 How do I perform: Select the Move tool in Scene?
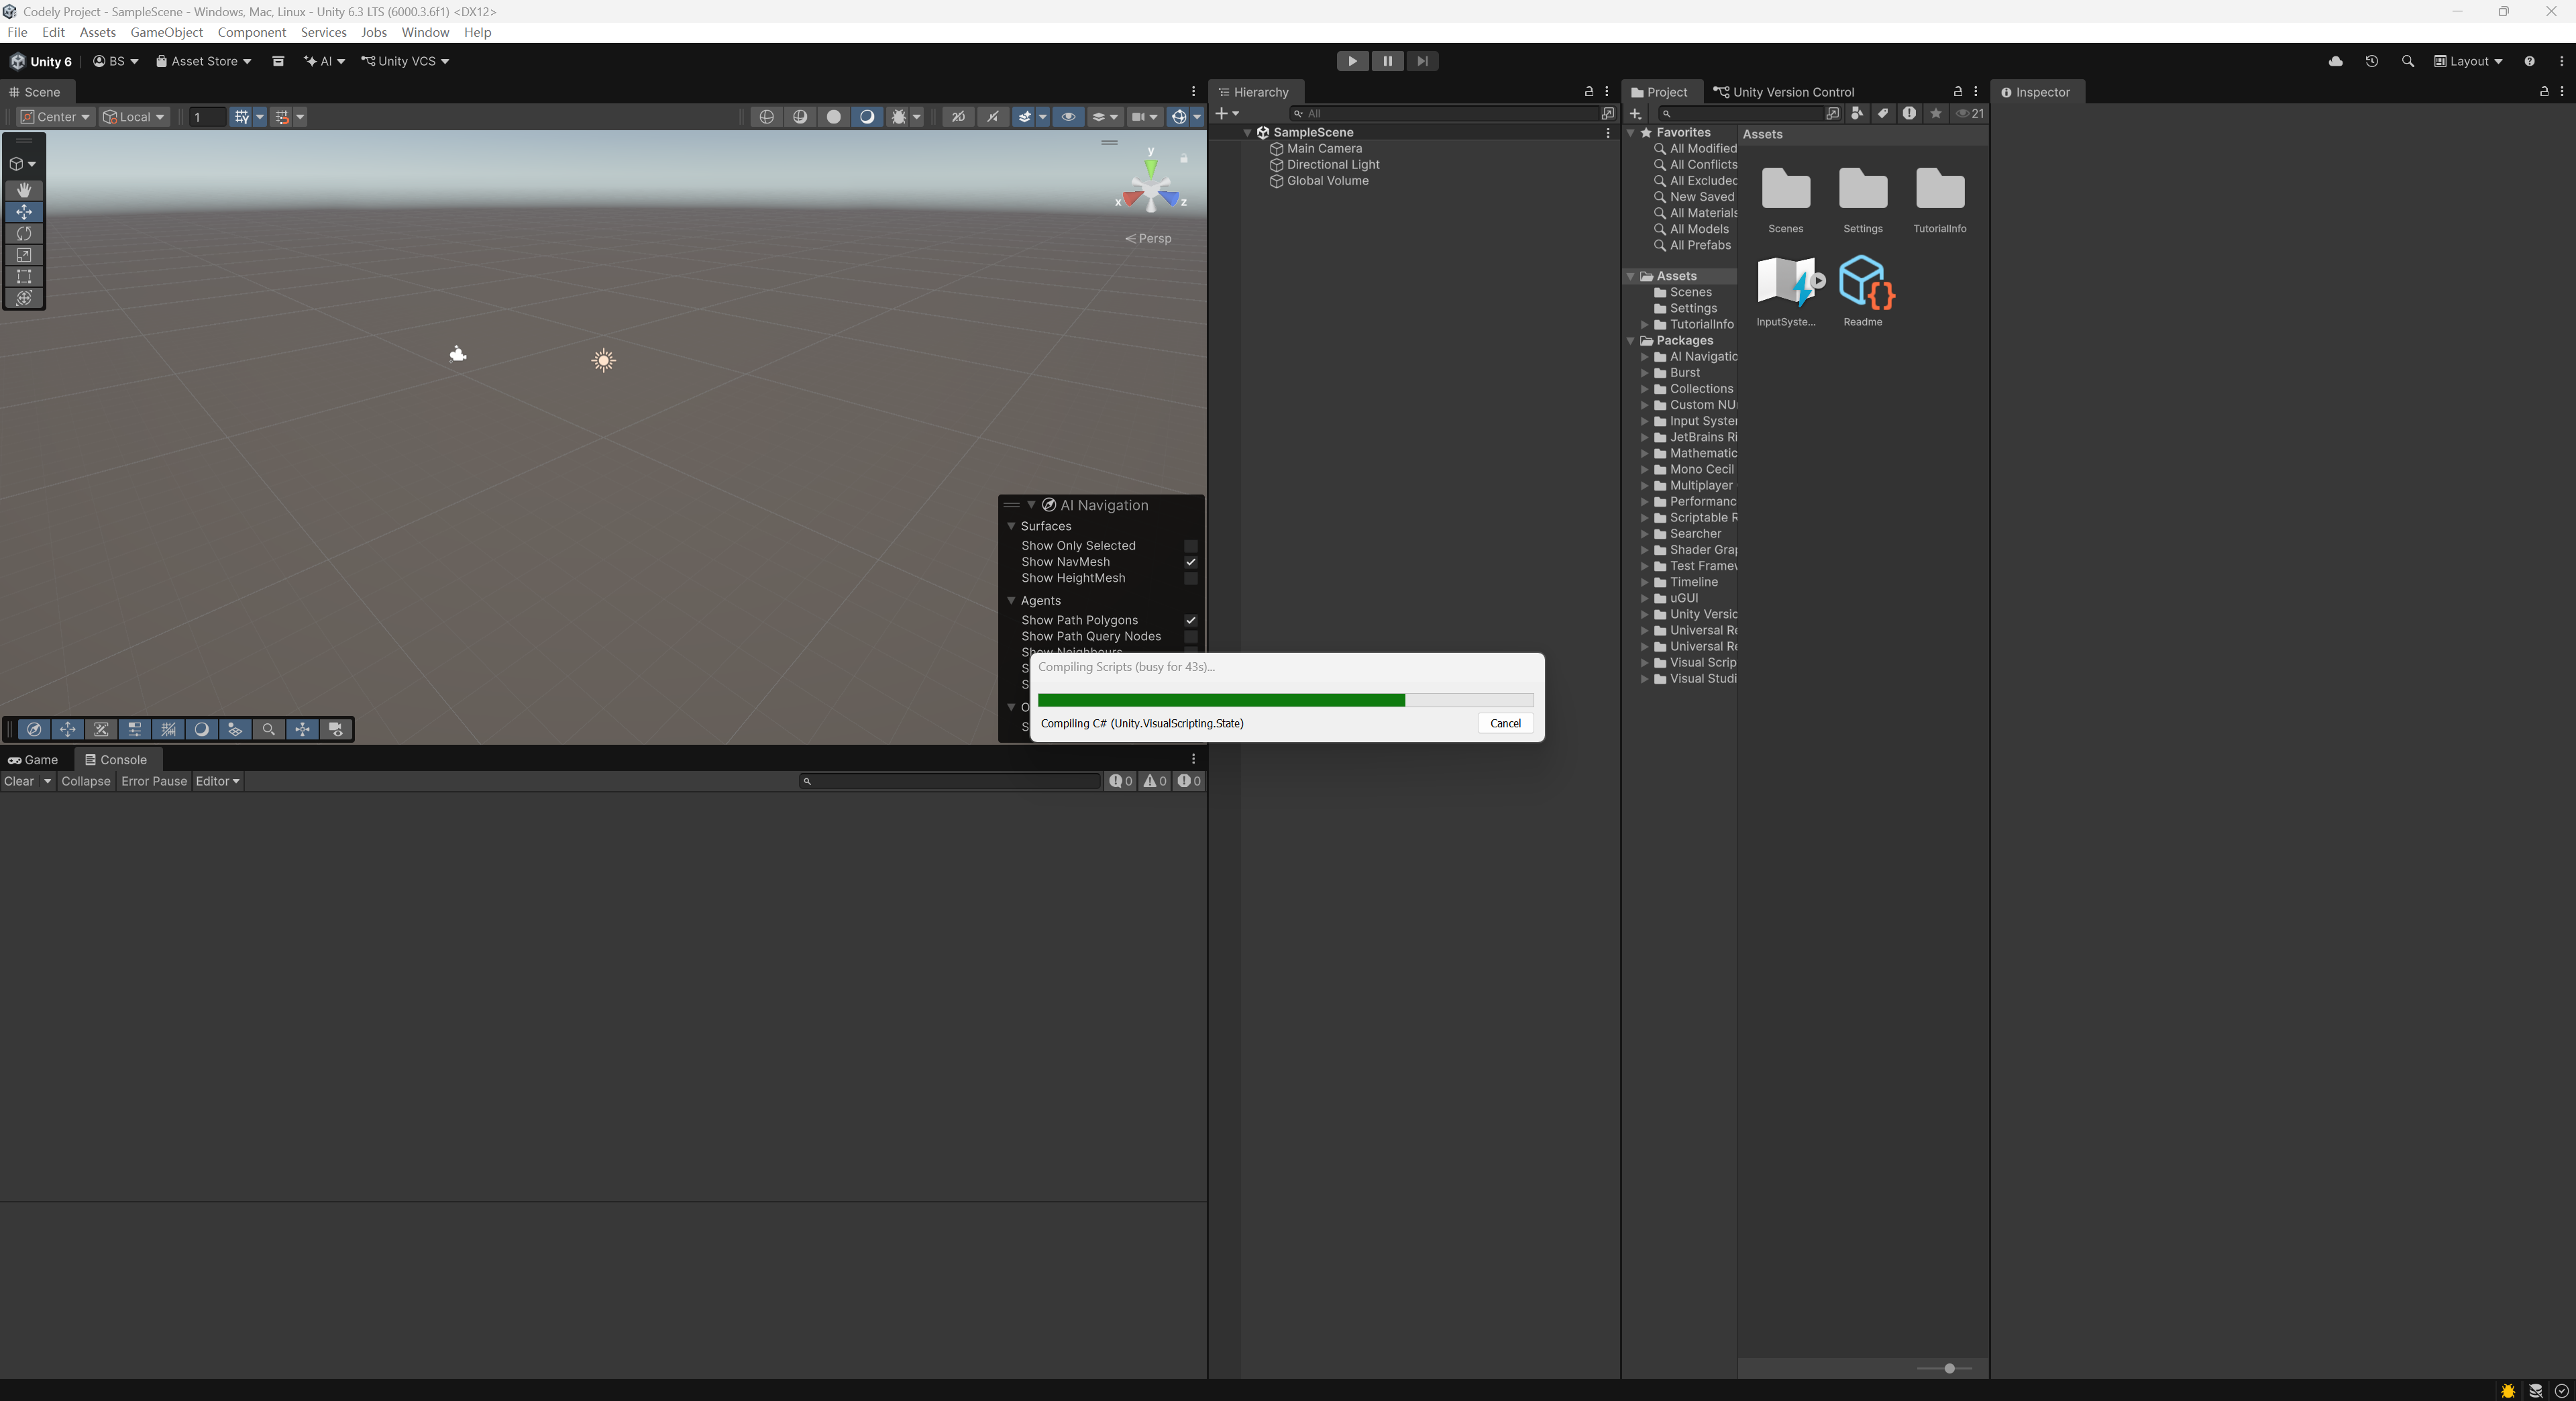pos(24,212)
